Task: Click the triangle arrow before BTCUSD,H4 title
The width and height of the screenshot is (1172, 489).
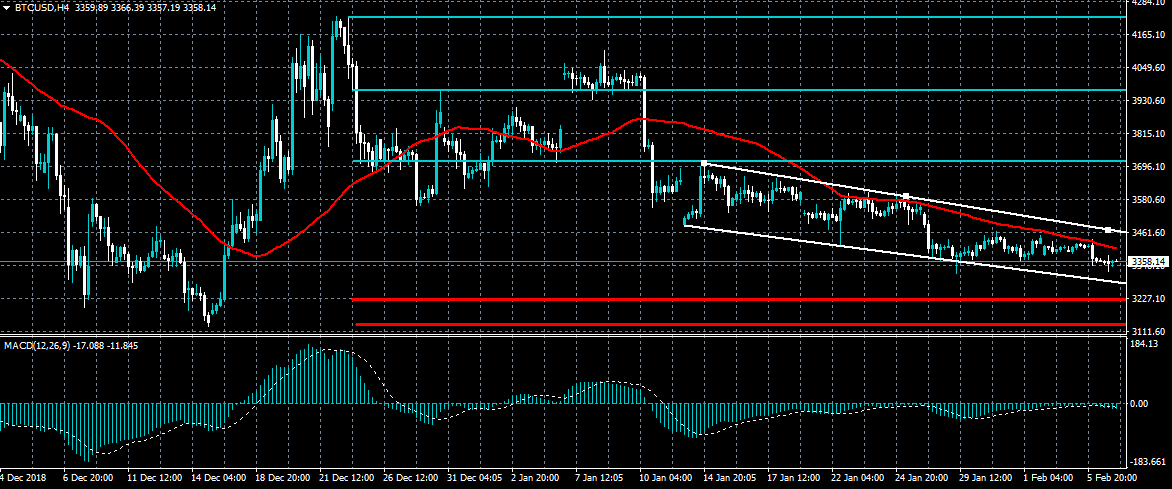Action: (x=6, y=7)
